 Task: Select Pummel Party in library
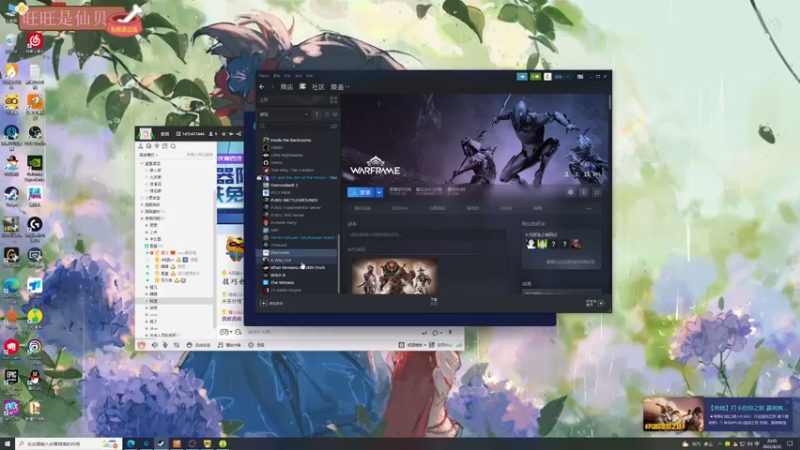[283, 222]
